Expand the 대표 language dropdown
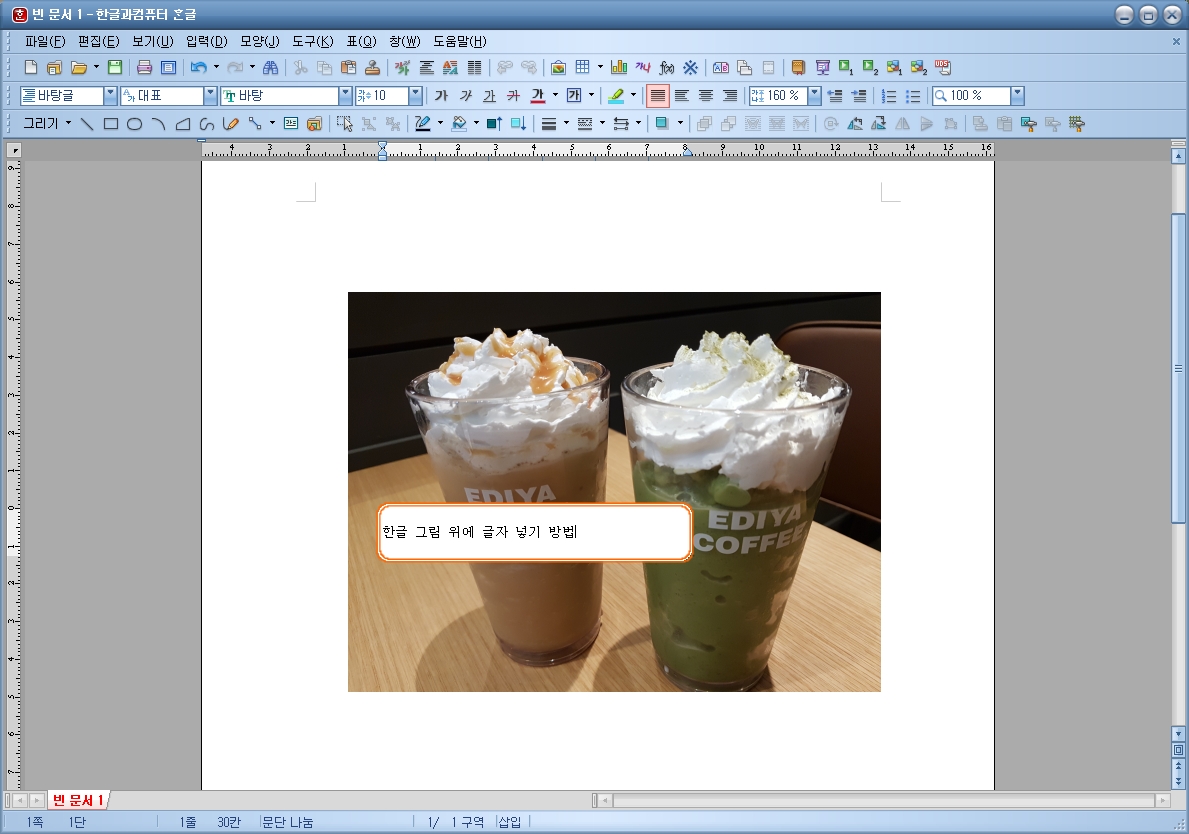1189x834 pixels. pyautogui.click(x=210, y=96)
